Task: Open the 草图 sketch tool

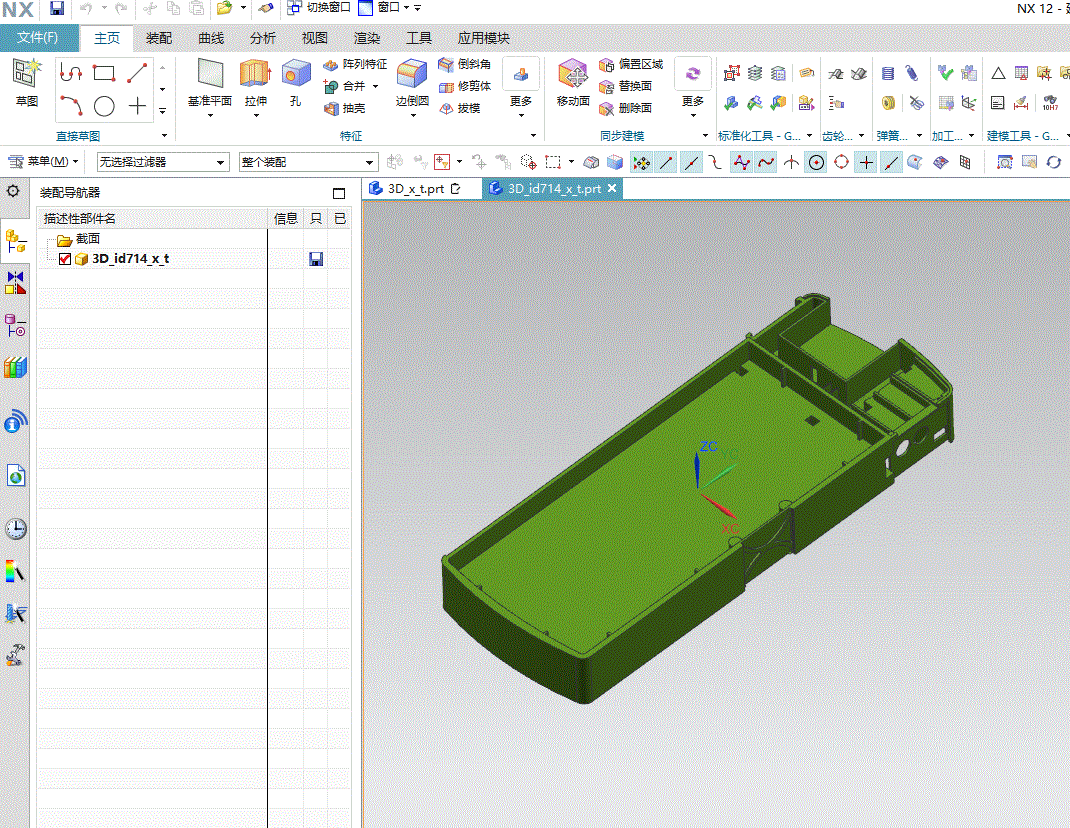Action: click(x=27, y=83)
